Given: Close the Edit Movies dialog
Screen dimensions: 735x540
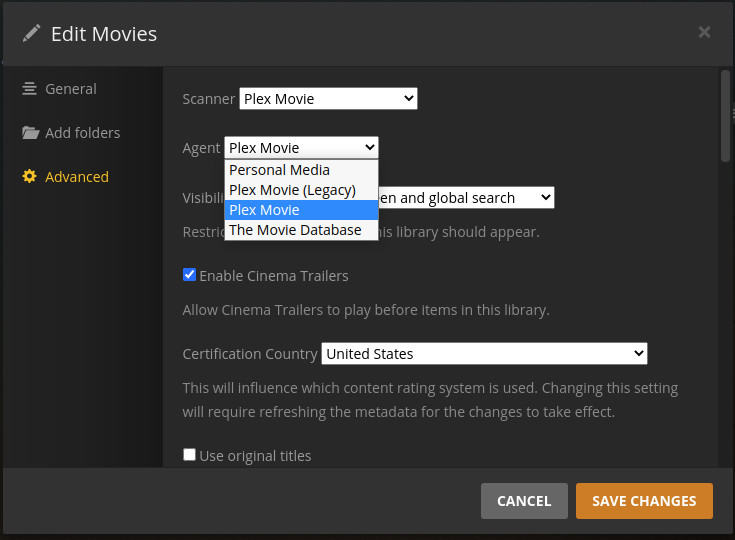Looking at the screenshot, I should click(x=704, y=33).
